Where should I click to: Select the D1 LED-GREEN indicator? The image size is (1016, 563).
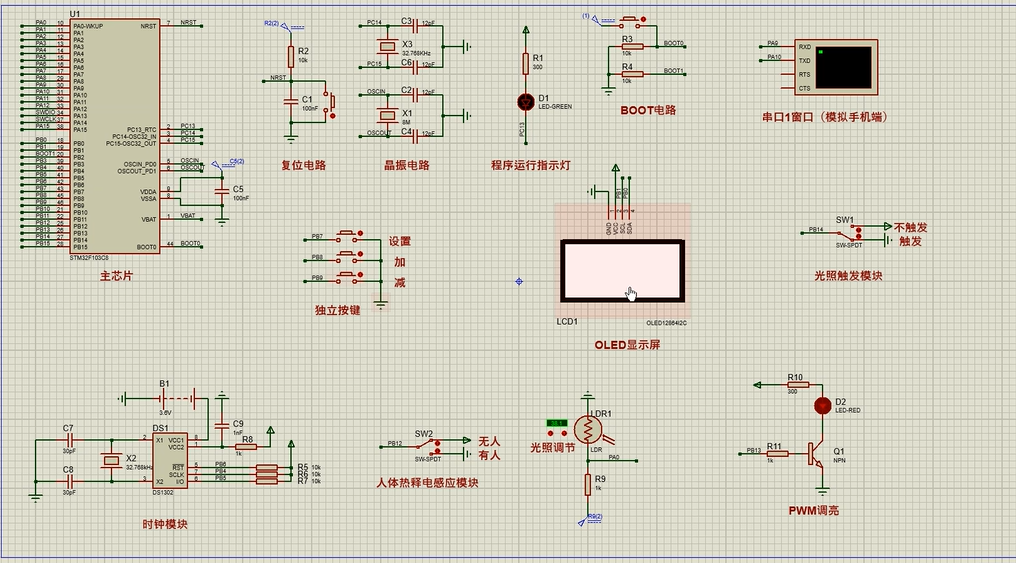point(525,102)
